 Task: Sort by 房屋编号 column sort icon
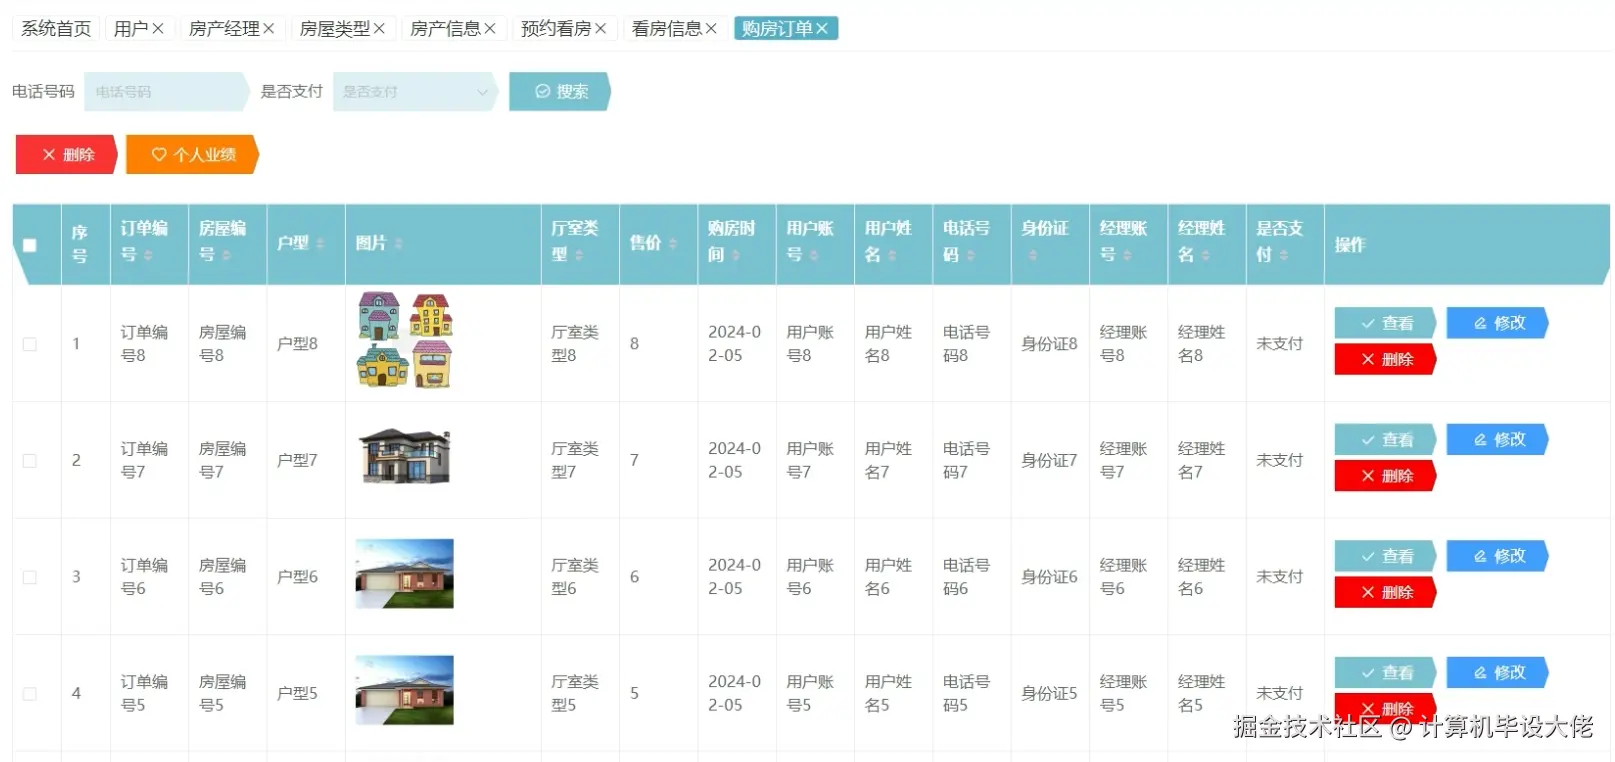(226, 255)
